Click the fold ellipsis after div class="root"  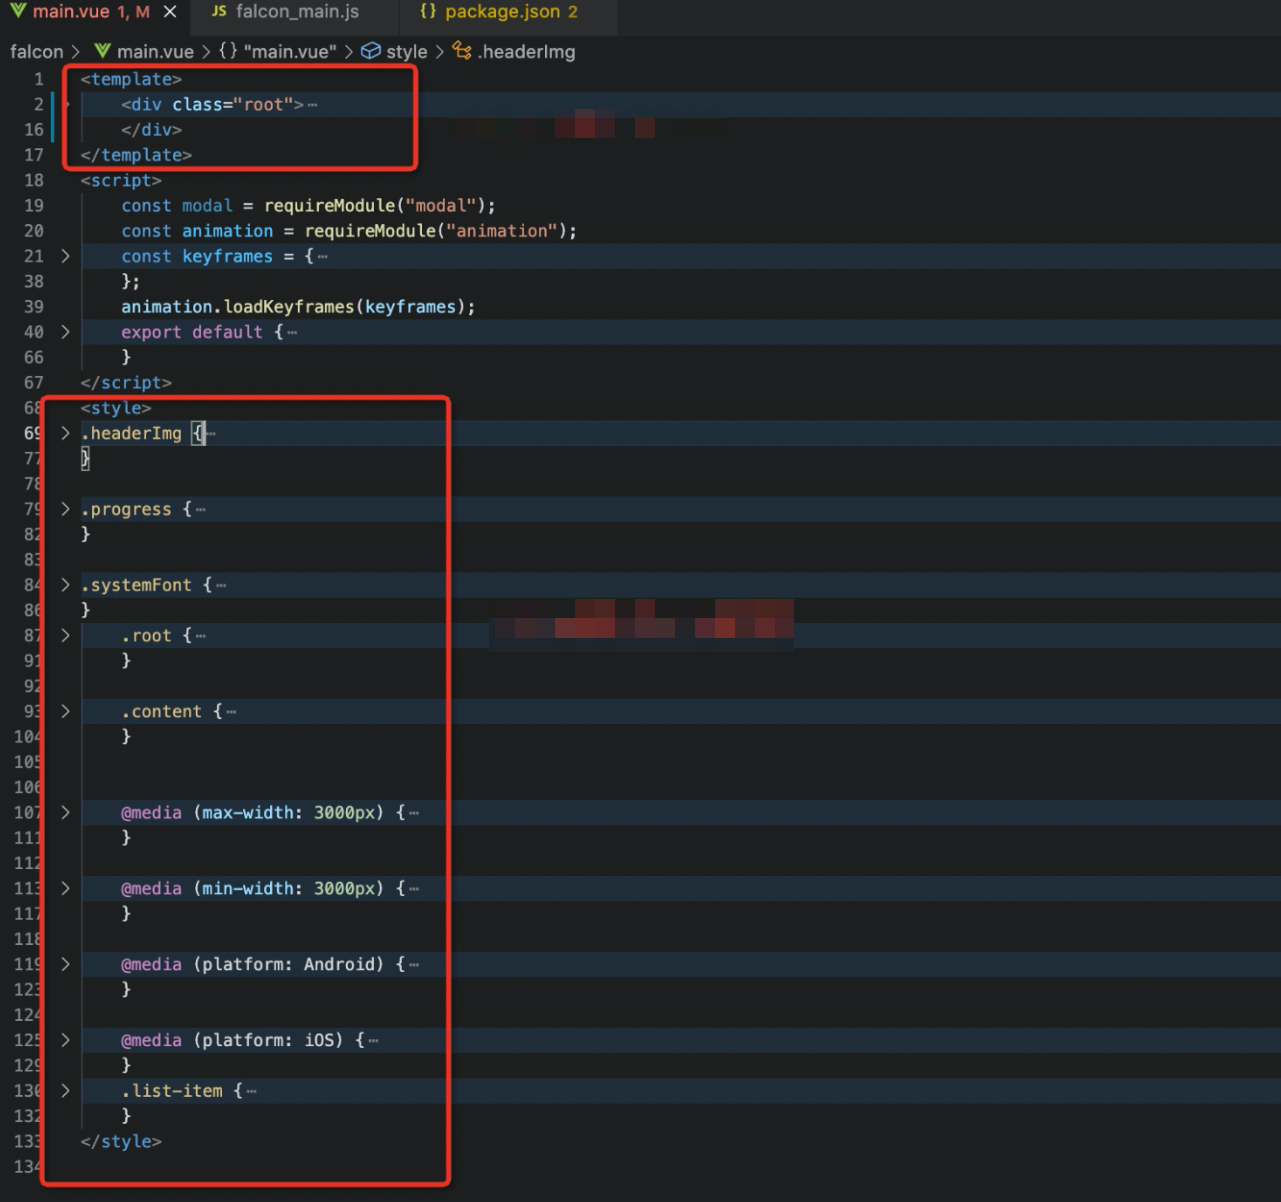(x=313, y=105)
